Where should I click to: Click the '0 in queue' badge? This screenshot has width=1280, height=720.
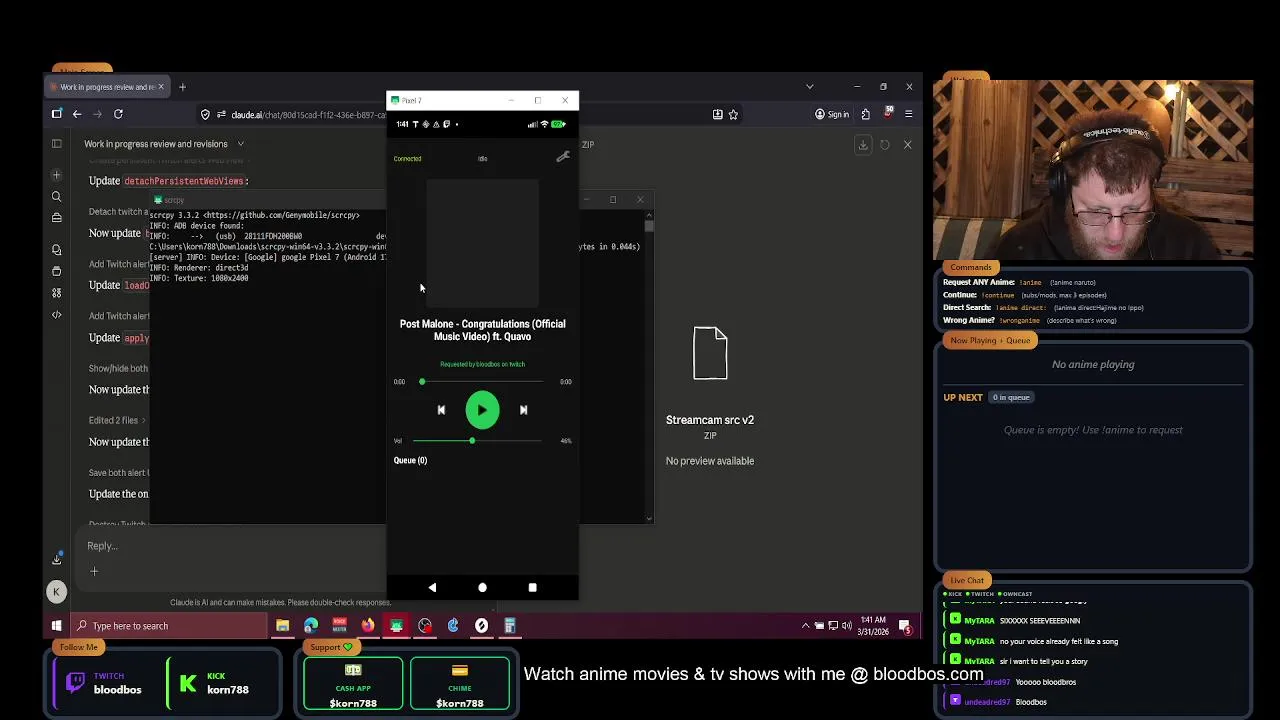click(1010, 397)
